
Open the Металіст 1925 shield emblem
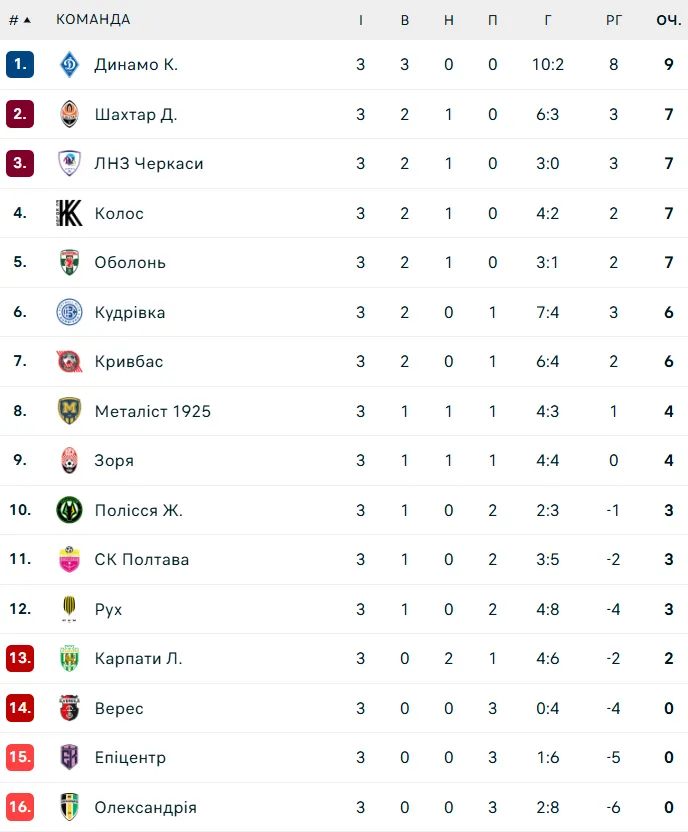(x=69, y=411)
